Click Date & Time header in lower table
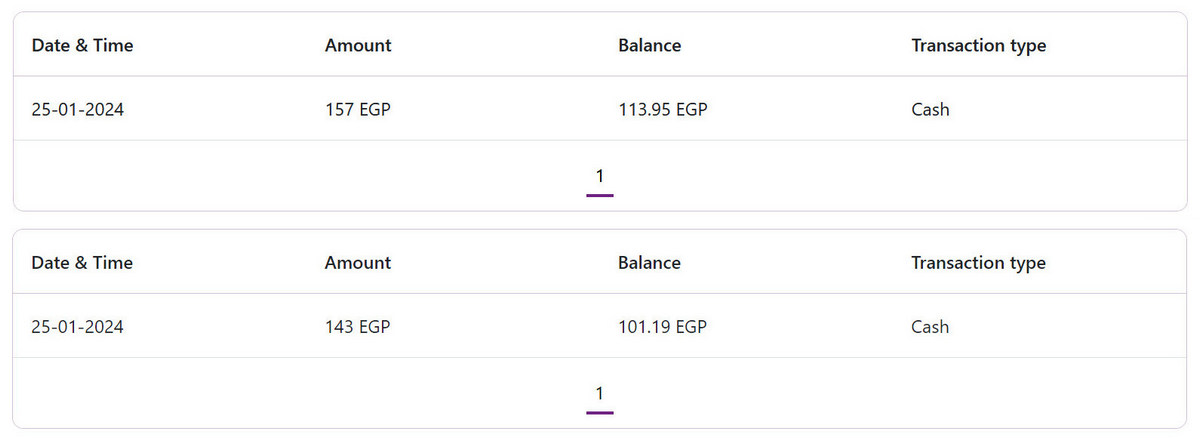The width and height of the screenshot is (1200, 438). click(x=82, y=263)
